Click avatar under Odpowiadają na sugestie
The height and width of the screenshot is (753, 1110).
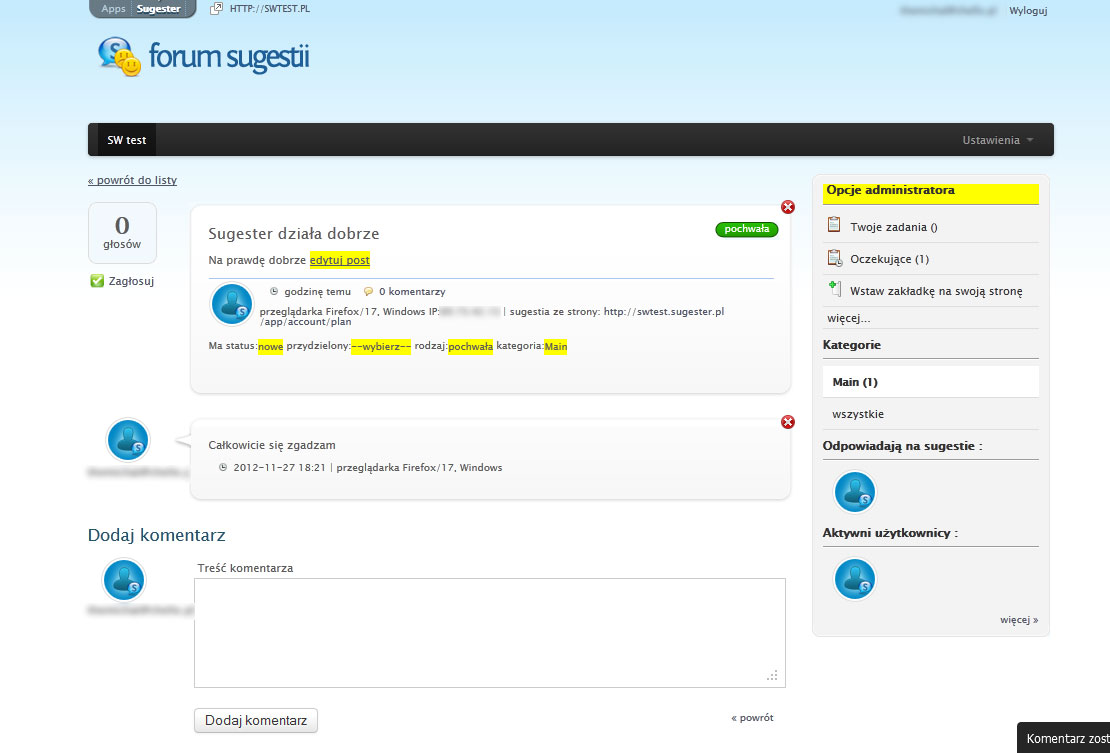point(854,492)
